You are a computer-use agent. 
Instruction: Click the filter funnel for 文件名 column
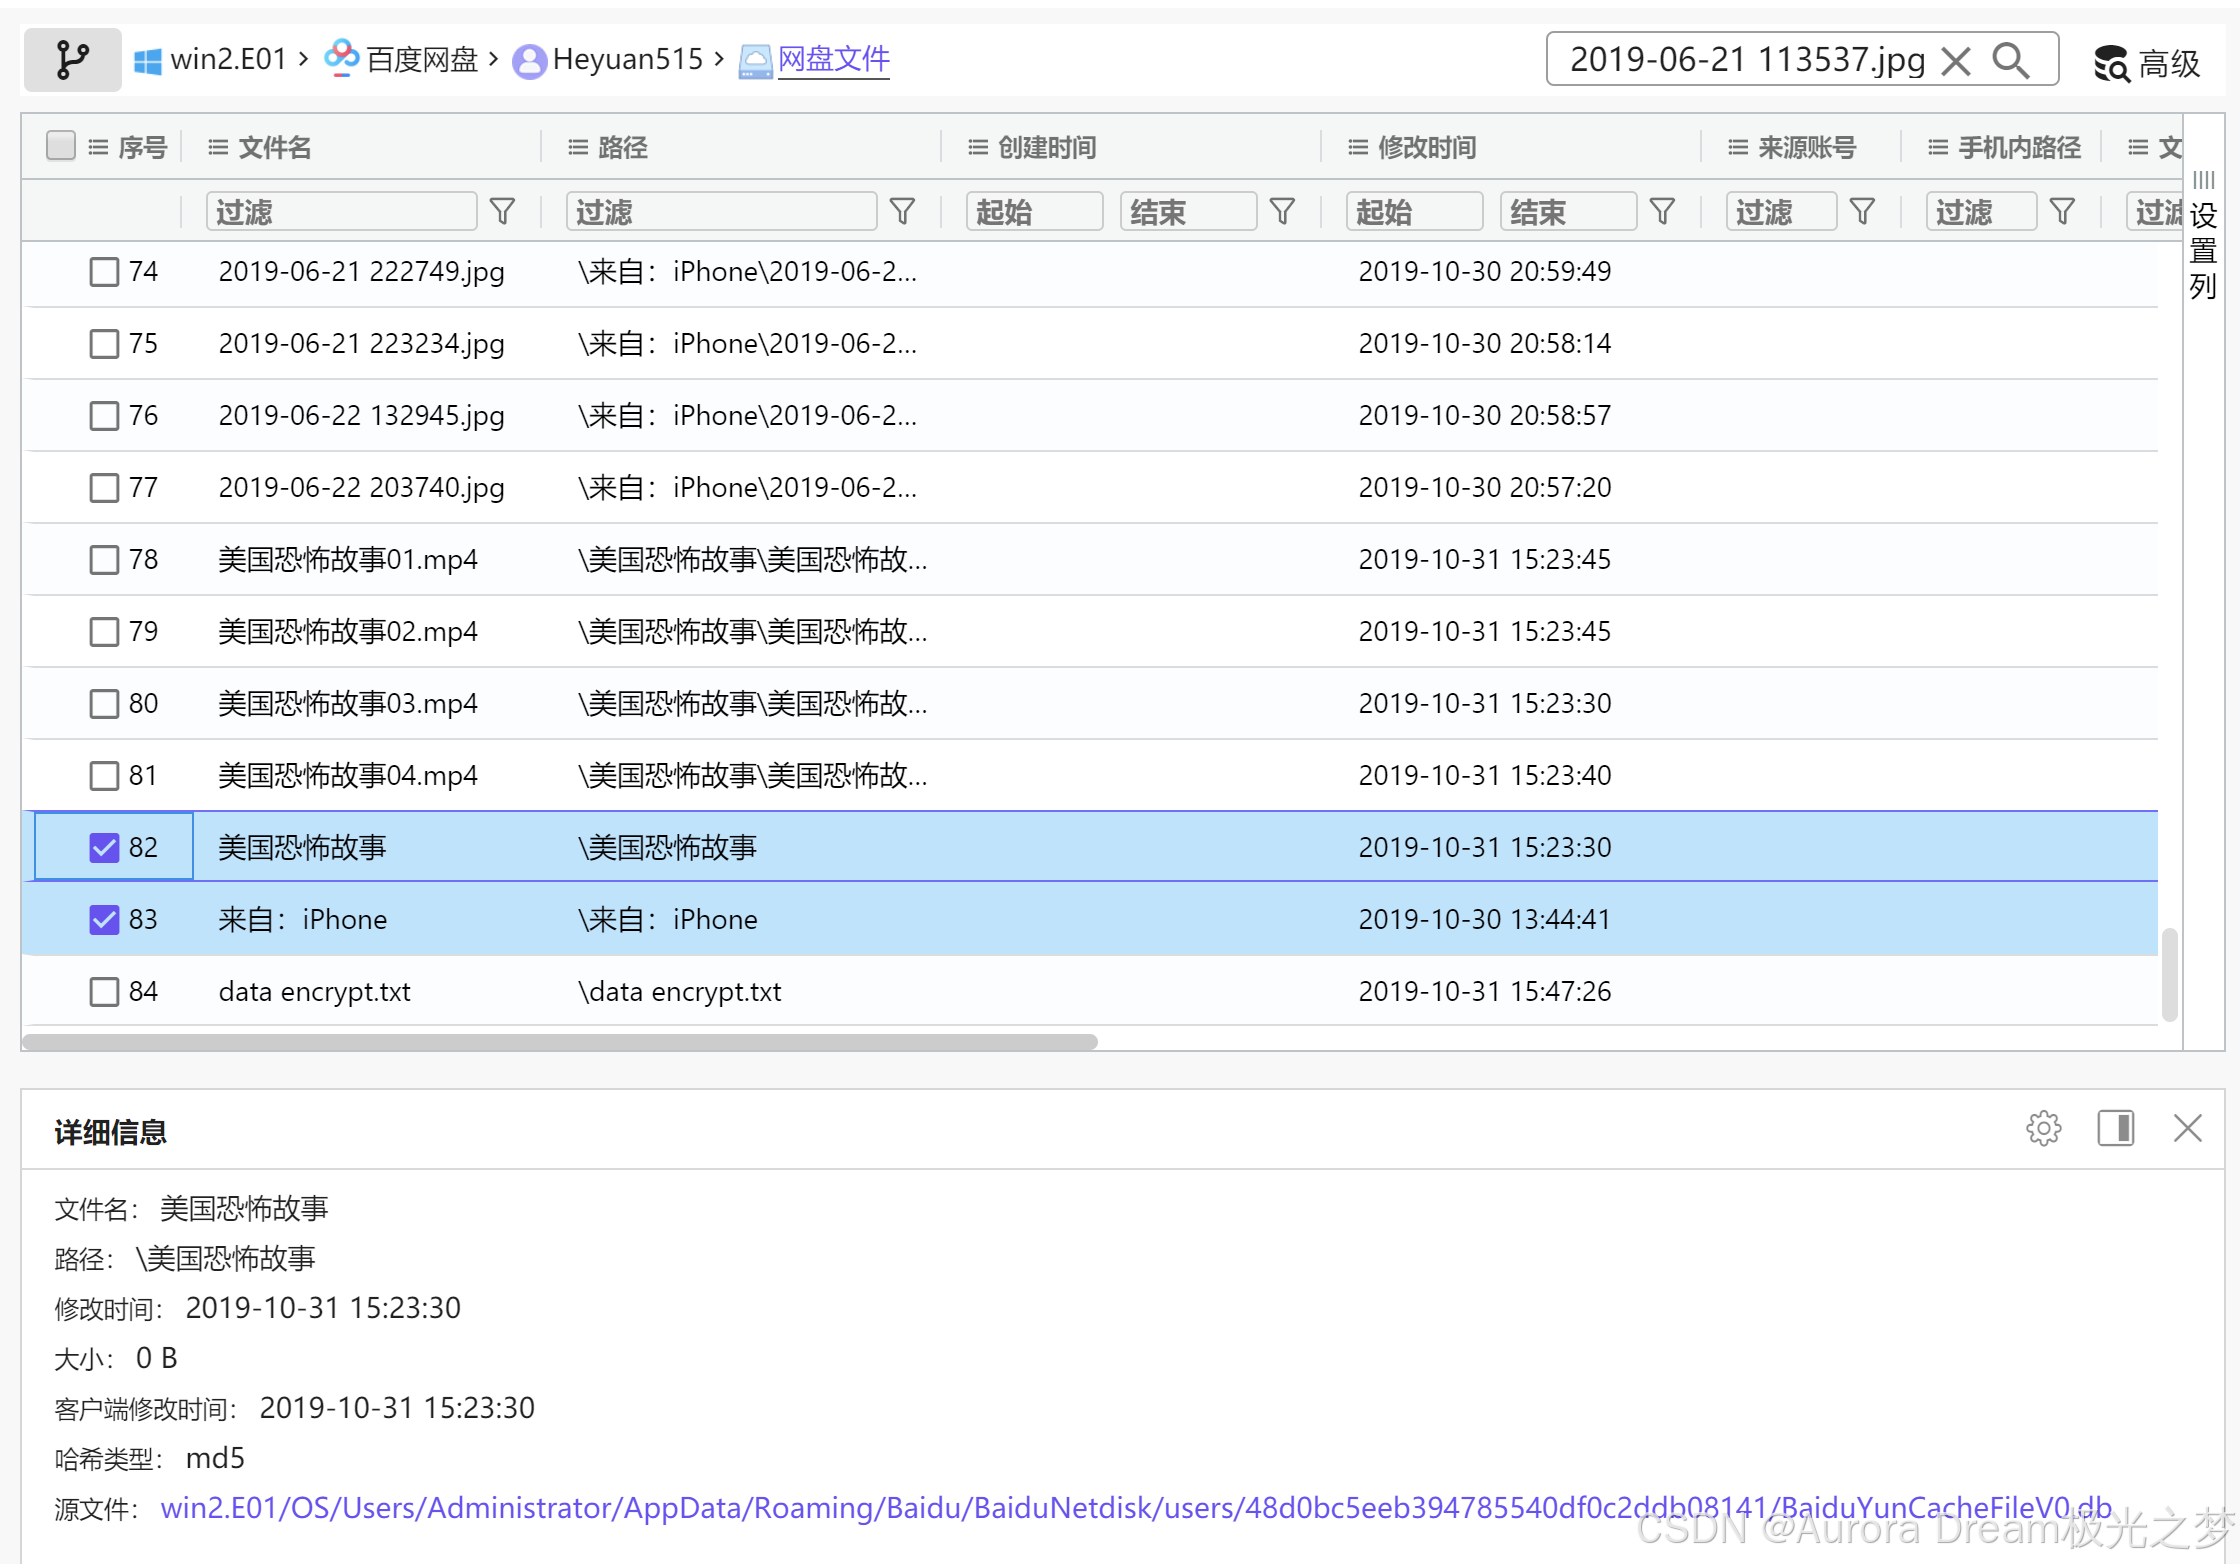click(503, 211)
